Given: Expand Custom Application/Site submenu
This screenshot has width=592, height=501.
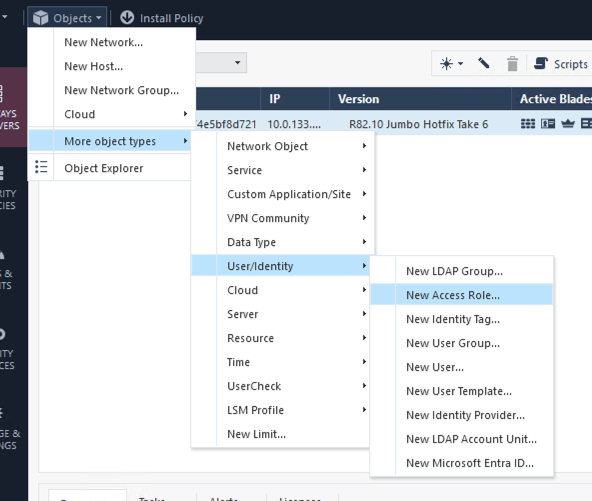Looking at the screenshot, I should pos(283,194).
